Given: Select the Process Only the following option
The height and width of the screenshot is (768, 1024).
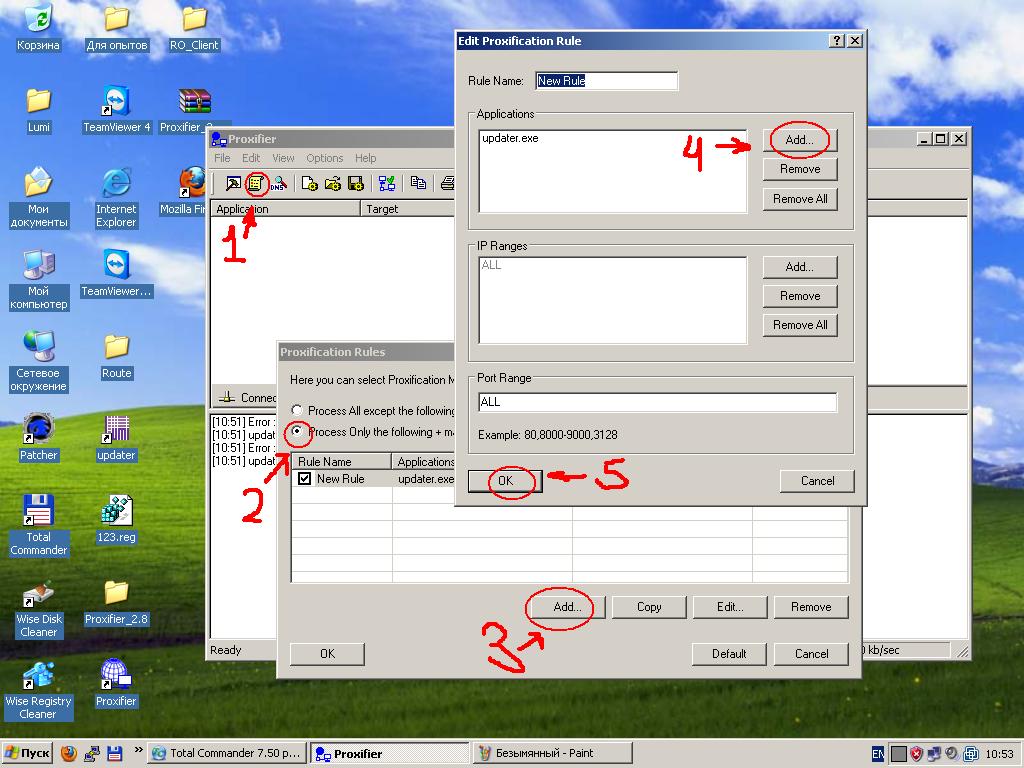Looking at the screenshot, I should 297,432.
